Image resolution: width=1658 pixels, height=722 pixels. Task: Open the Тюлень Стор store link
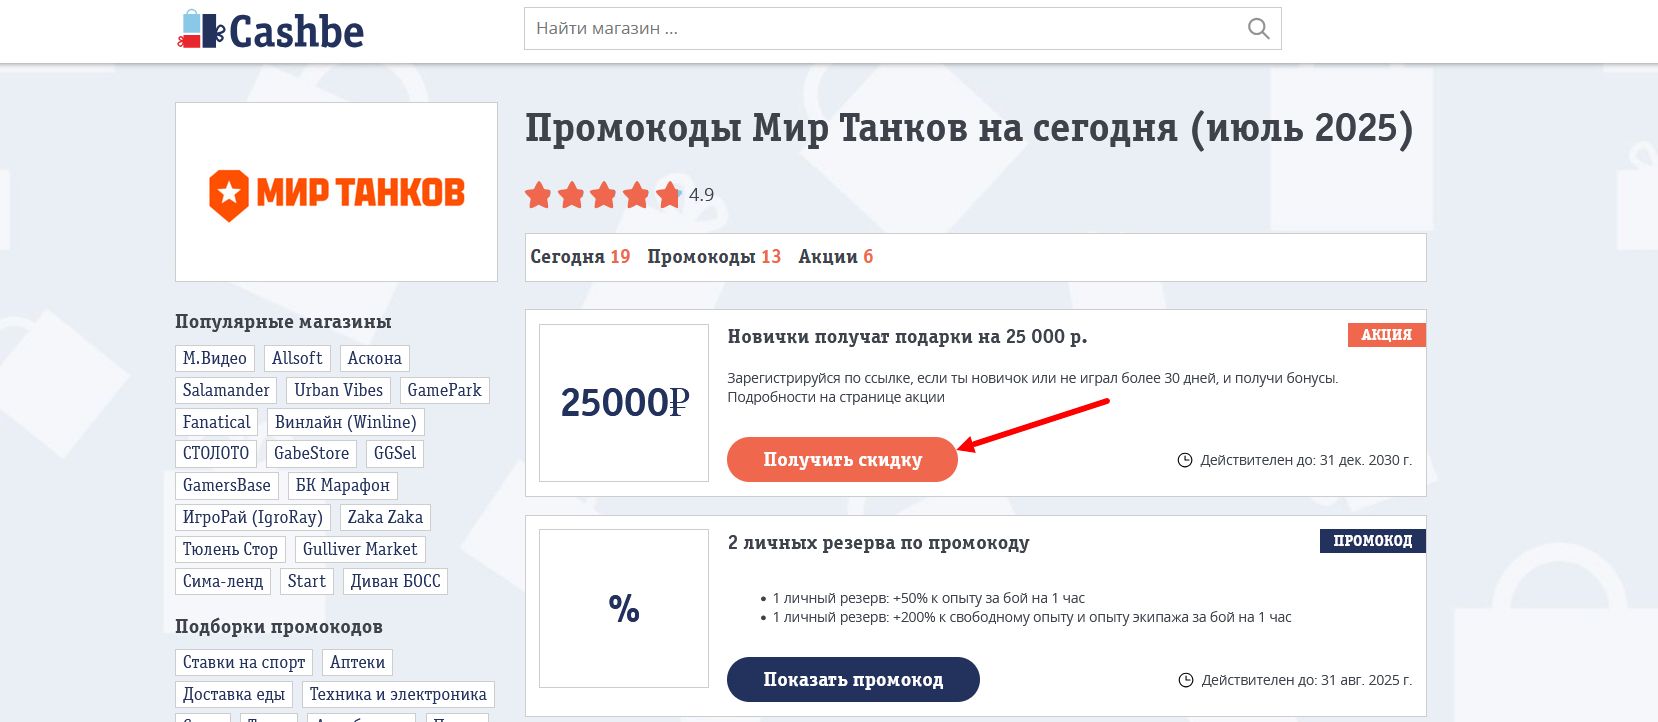230,549
